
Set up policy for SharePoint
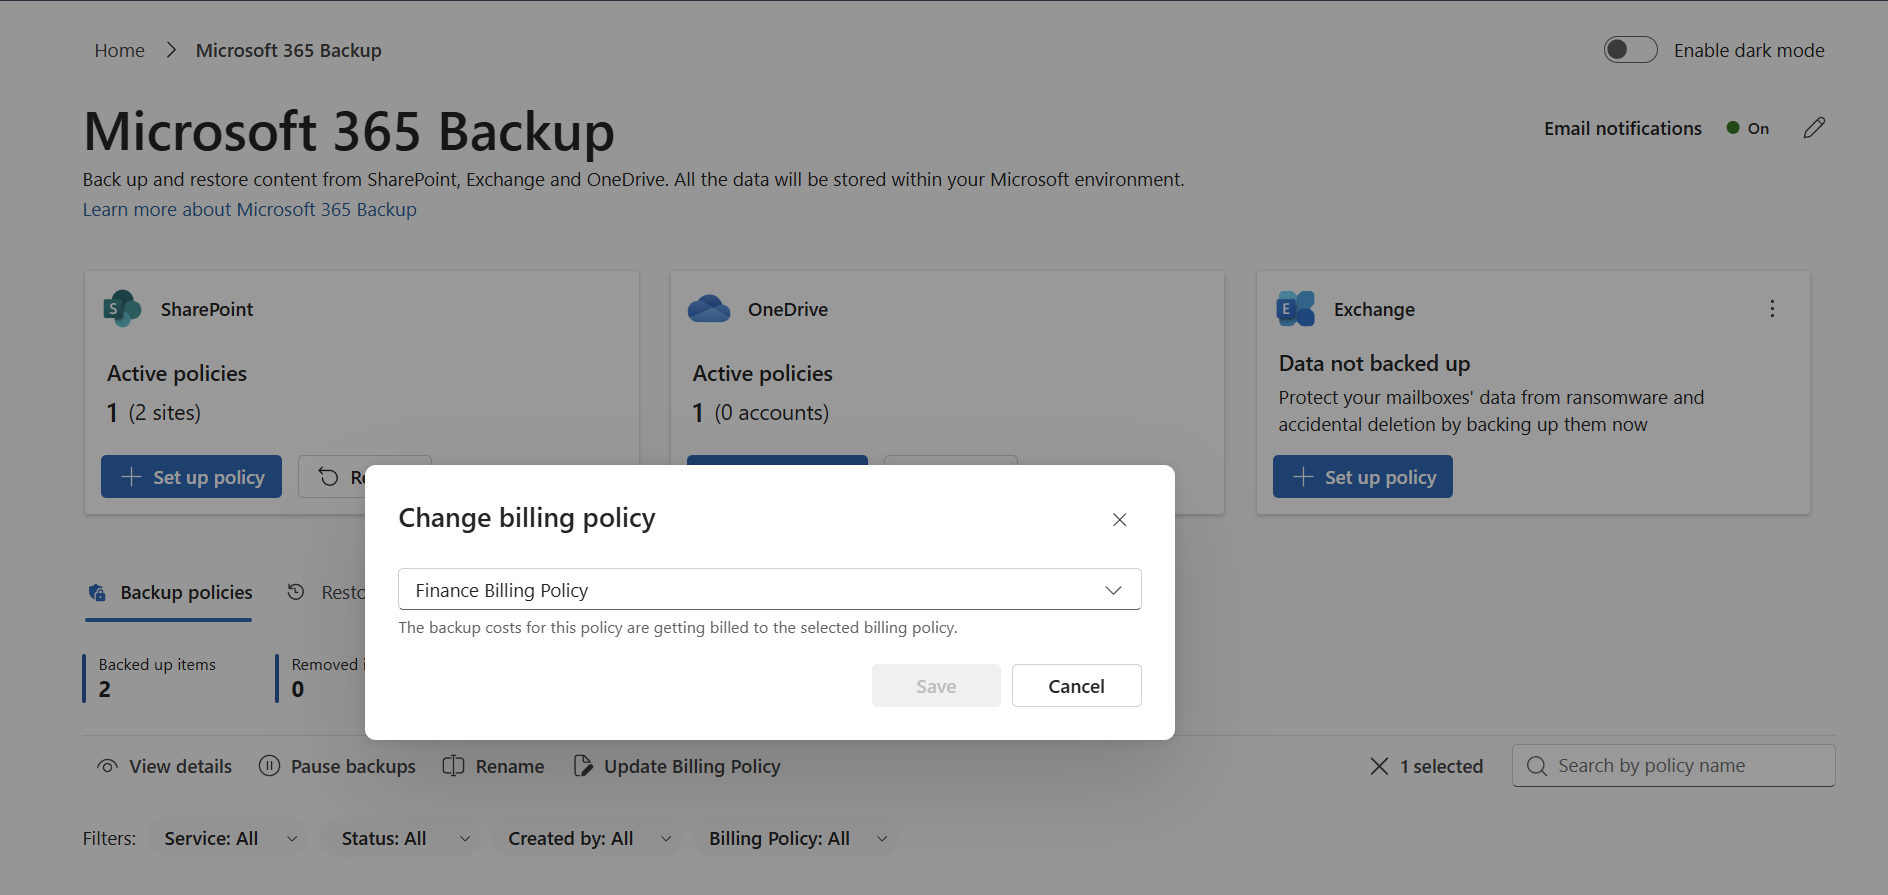tap(191, 477)
